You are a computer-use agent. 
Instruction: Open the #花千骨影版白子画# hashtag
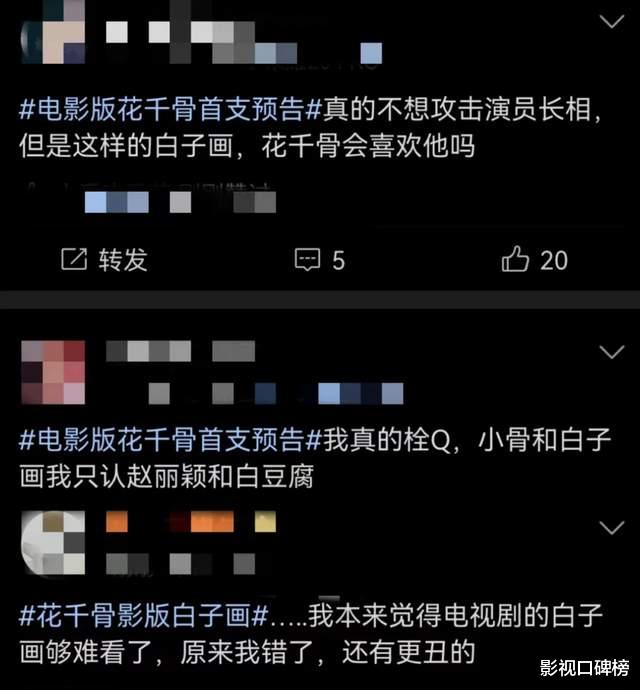pos(143,615)
